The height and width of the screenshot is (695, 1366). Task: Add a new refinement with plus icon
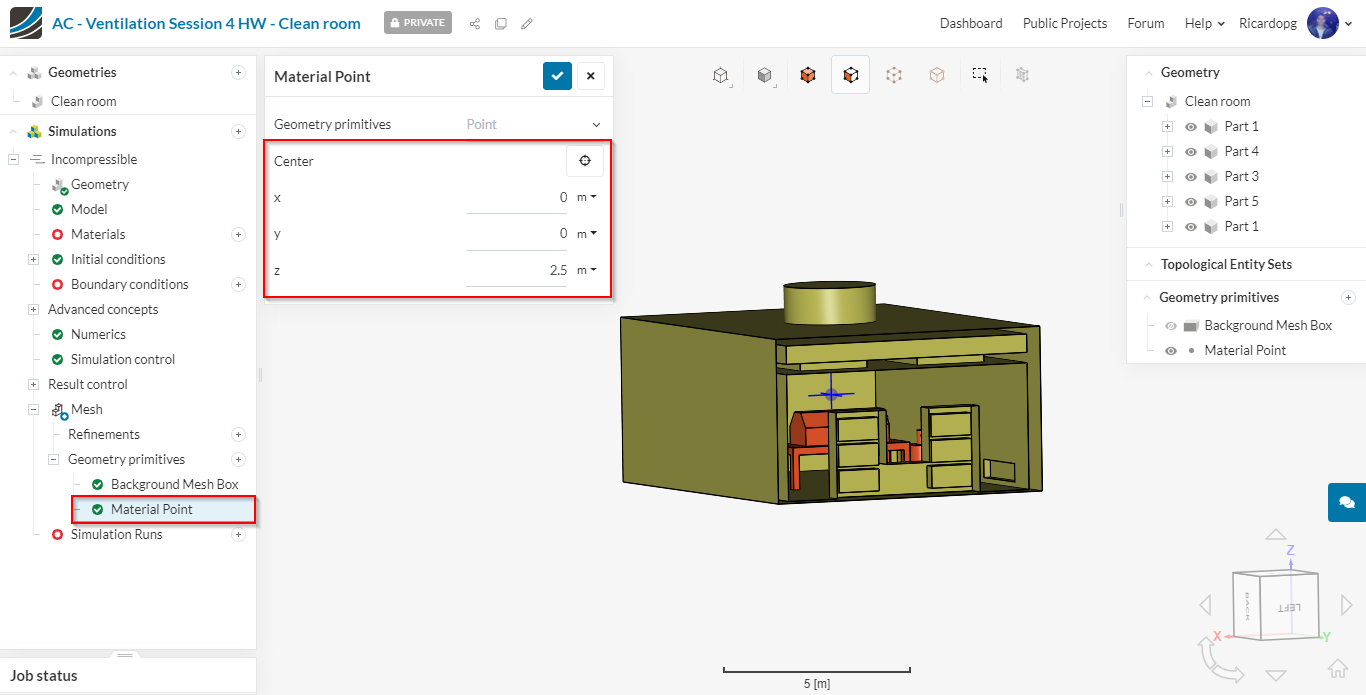[x=238, y=434]
